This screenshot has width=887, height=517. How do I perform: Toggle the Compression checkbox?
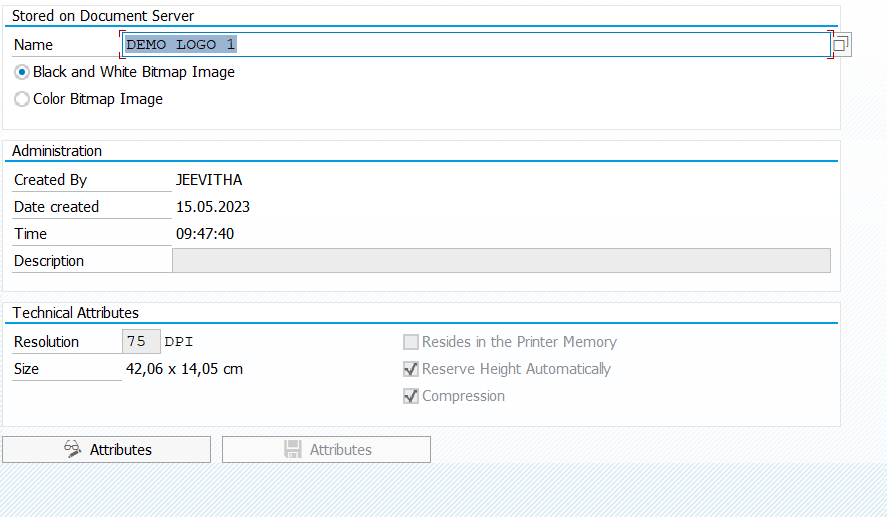coord(410,396)
